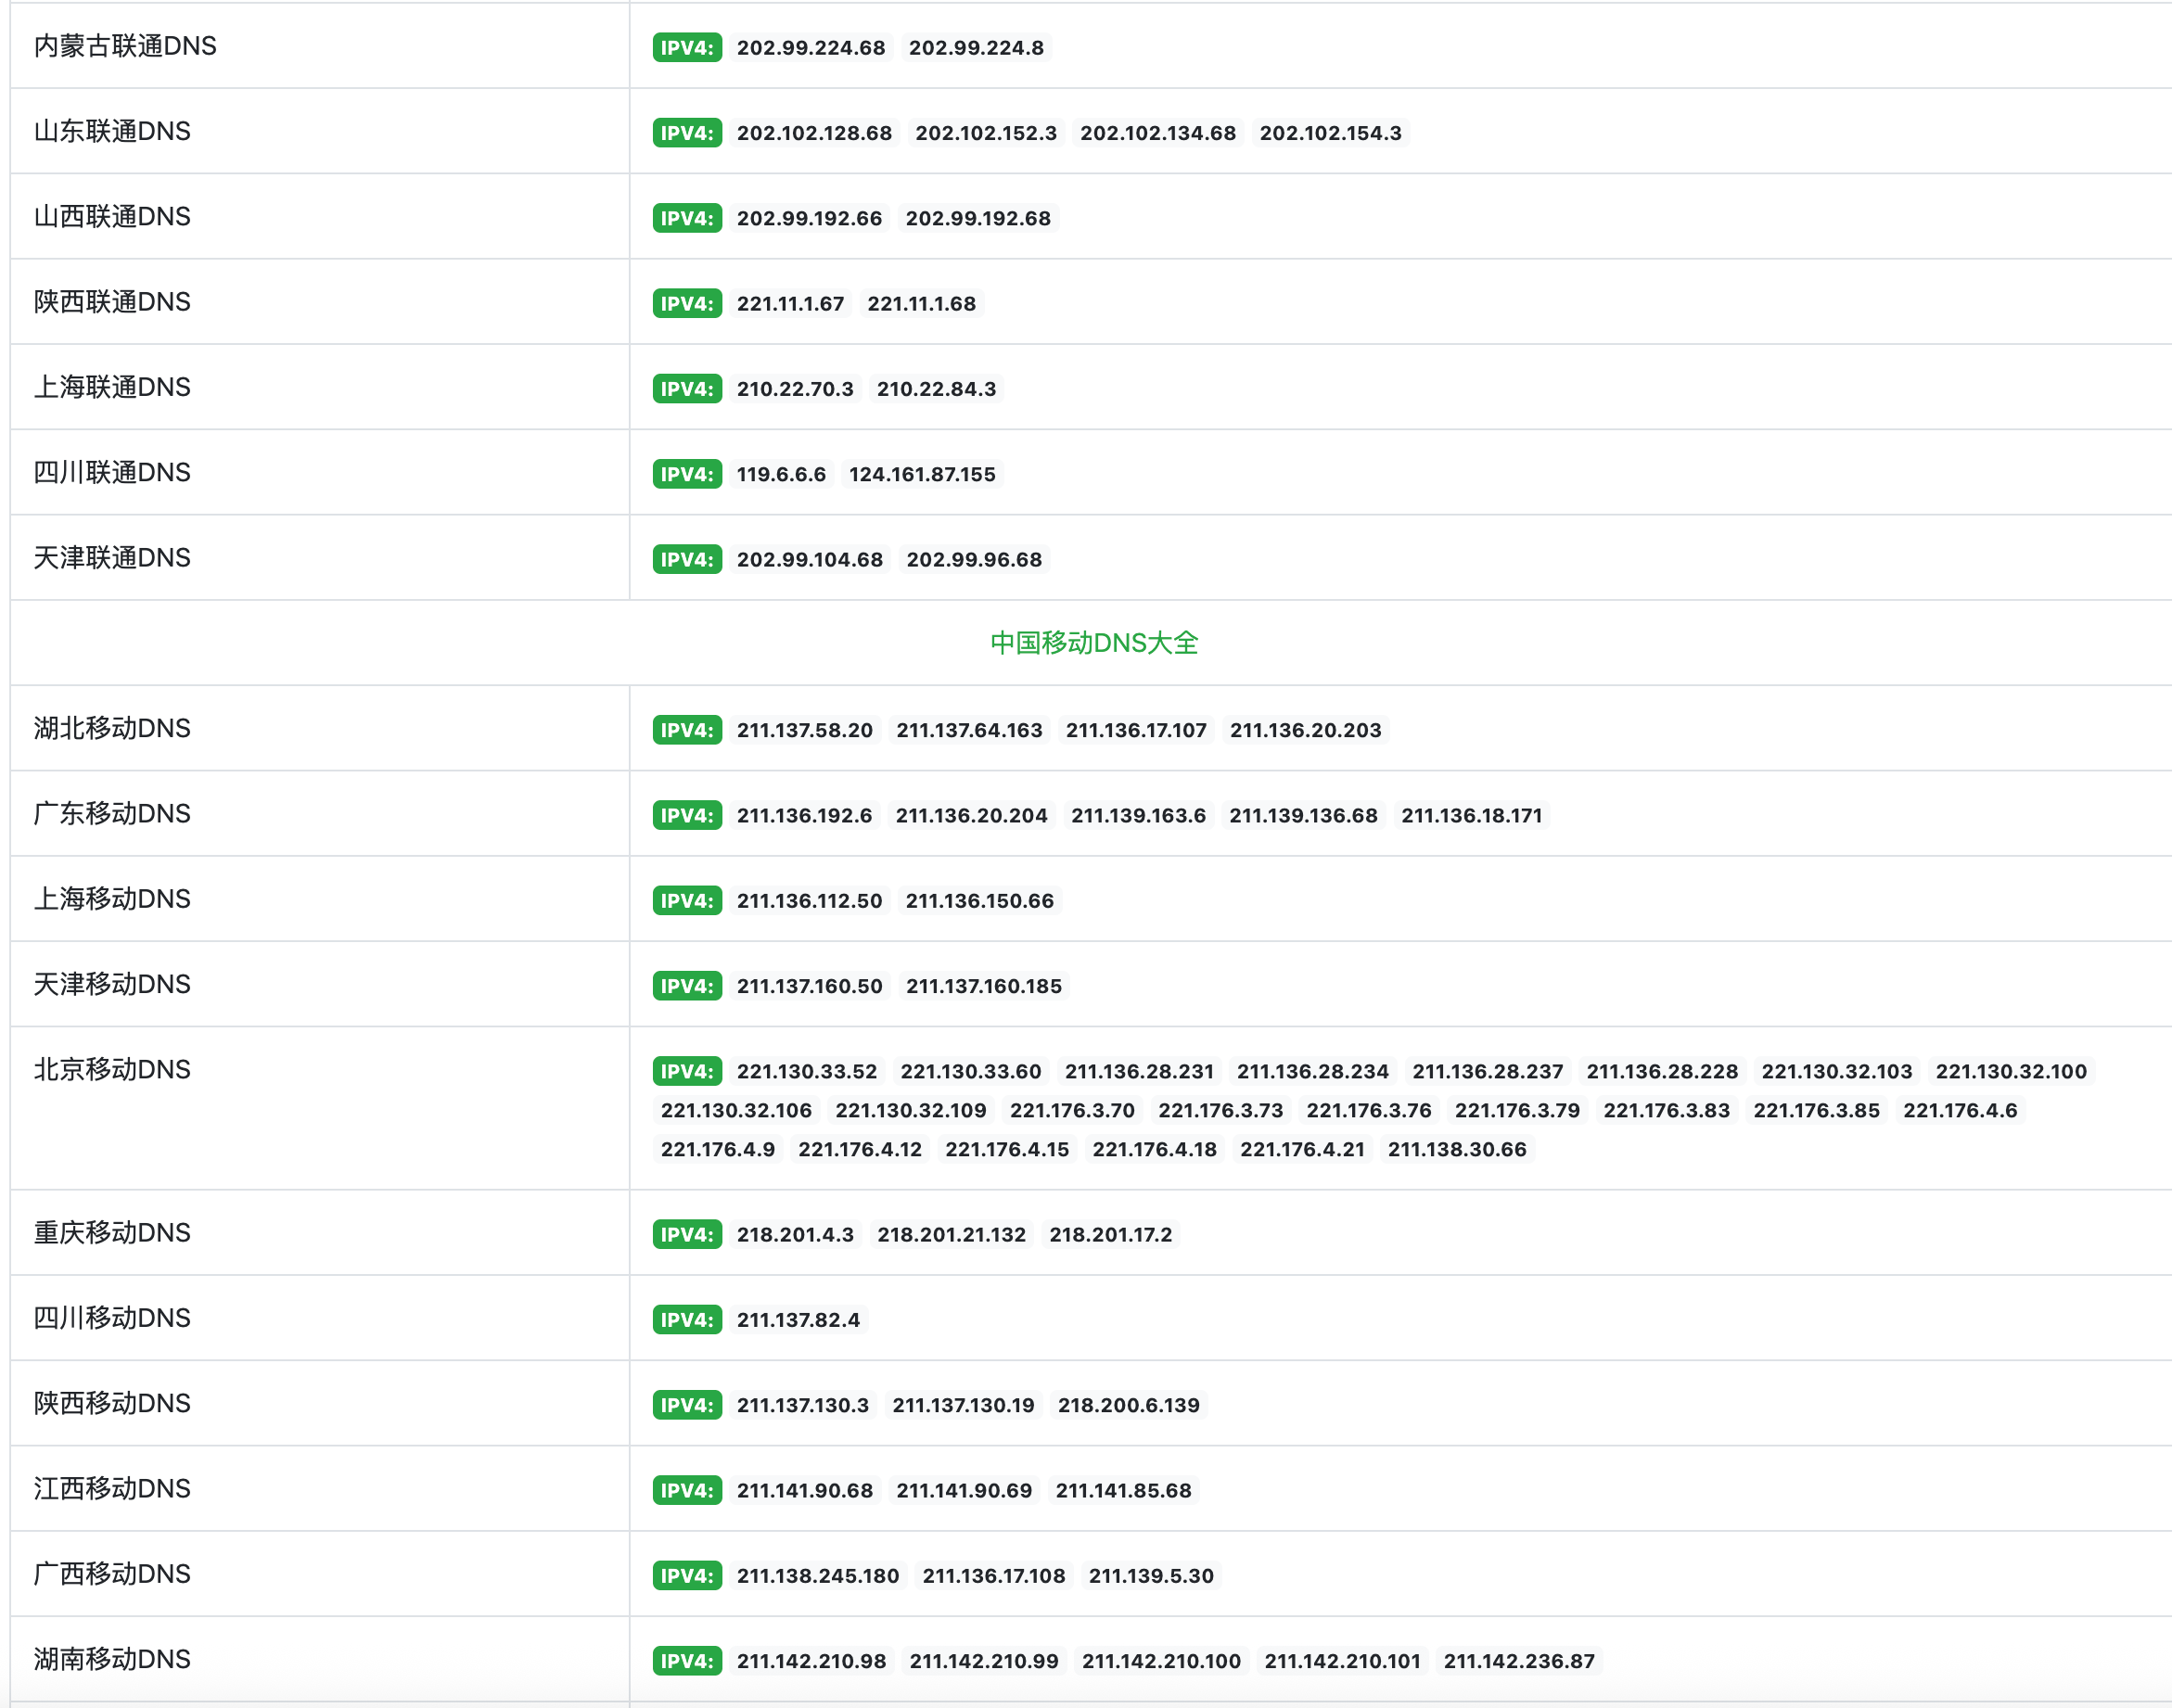Select IP address 218.201.21.132
This screenshot has width=2172, height=1708.
(951, 1234)
